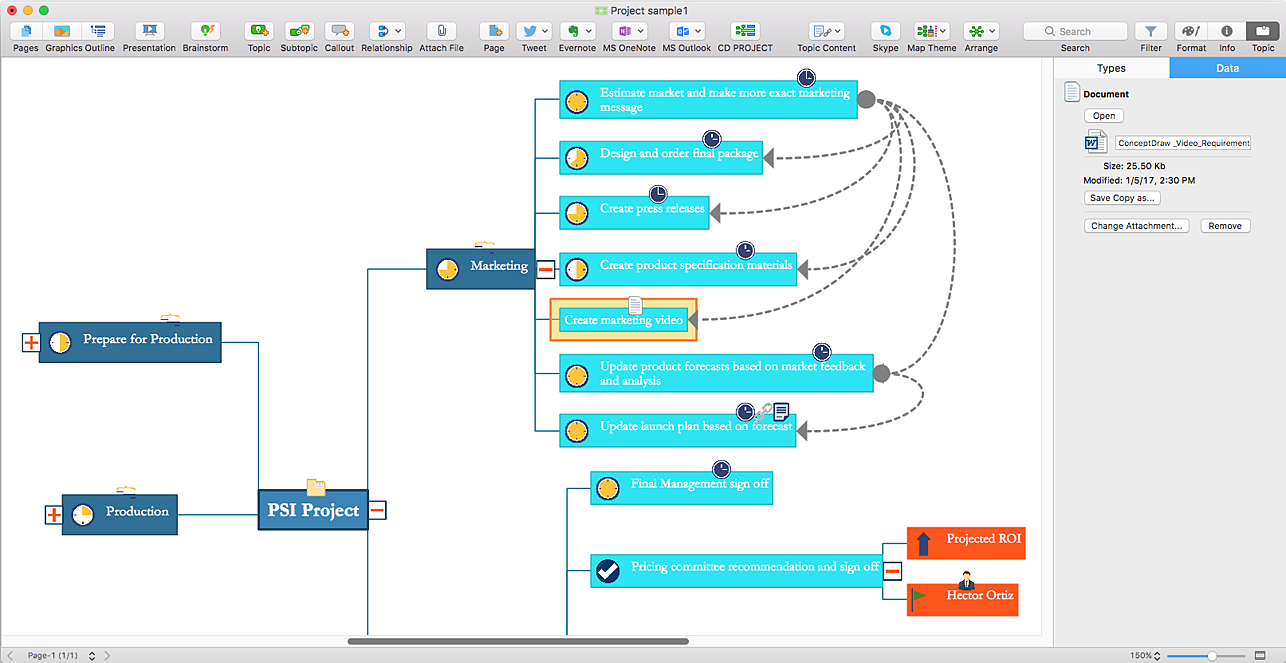Open the Arrange dropdown menu
Image resolution: width=1286 pixels, height=663 pixels.
(981, 31)
